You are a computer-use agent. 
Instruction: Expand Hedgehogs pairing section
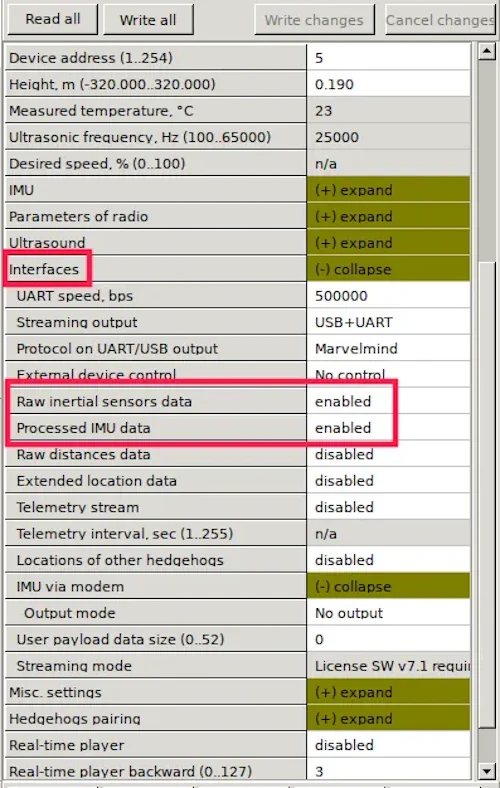coord(388,719)
